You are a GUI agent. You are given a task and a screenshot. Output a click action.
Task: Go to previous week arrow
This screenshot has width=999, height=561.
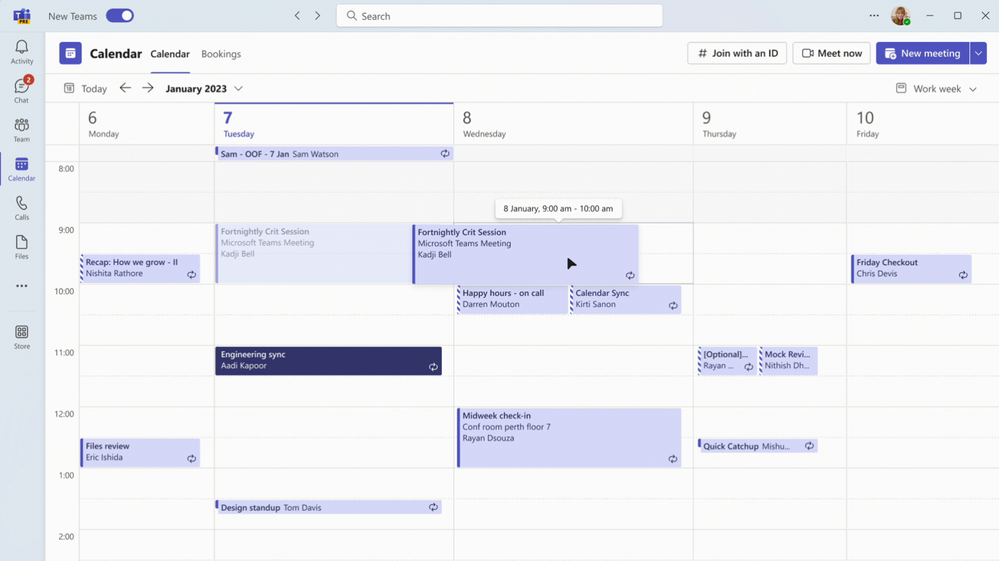[x=125, y=88]
